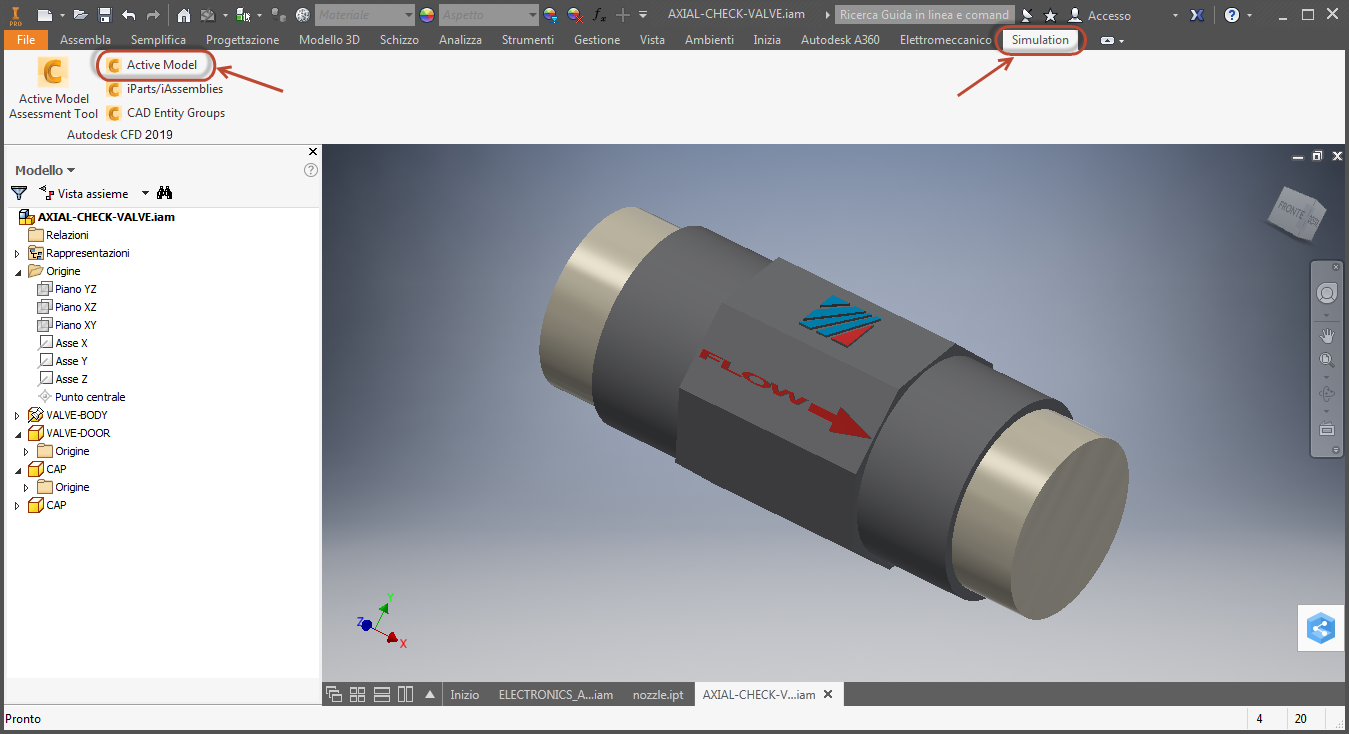Image resolution: width=1349 pixels, height=734 pixels.
Task: Open the full navigation wheel tool
Action: tap(1327, 293)
